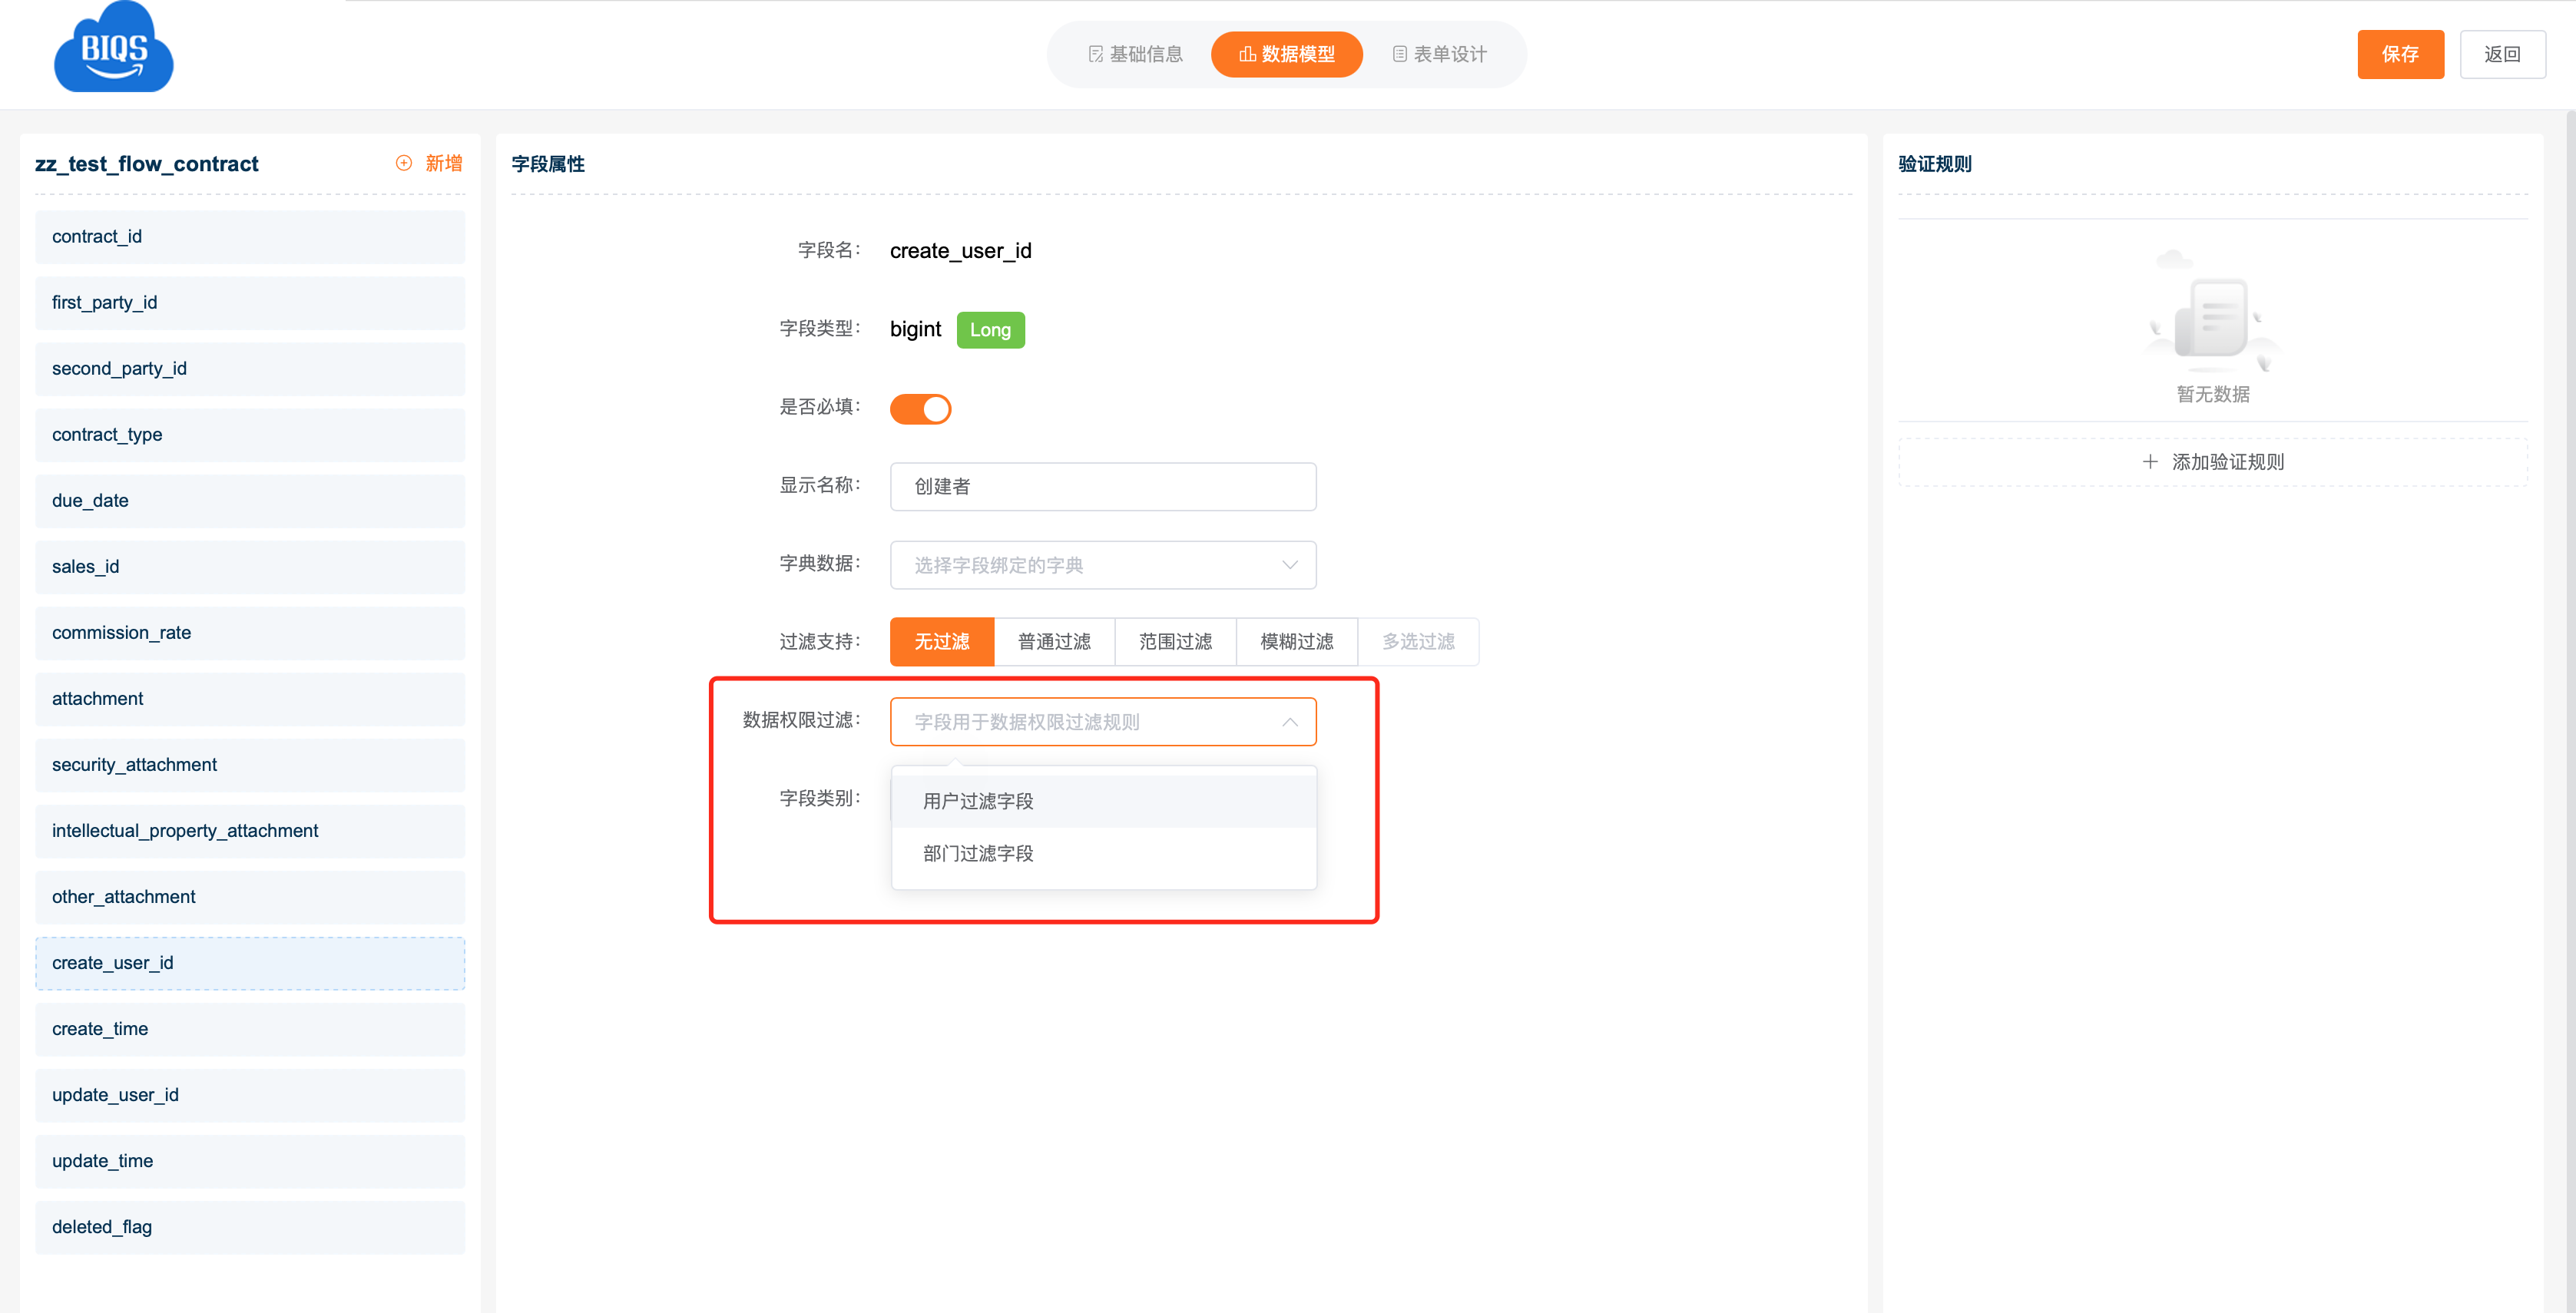Select create_time field in list
This screenshot has width=2576, height=1313.
[x=250, y=1028]
